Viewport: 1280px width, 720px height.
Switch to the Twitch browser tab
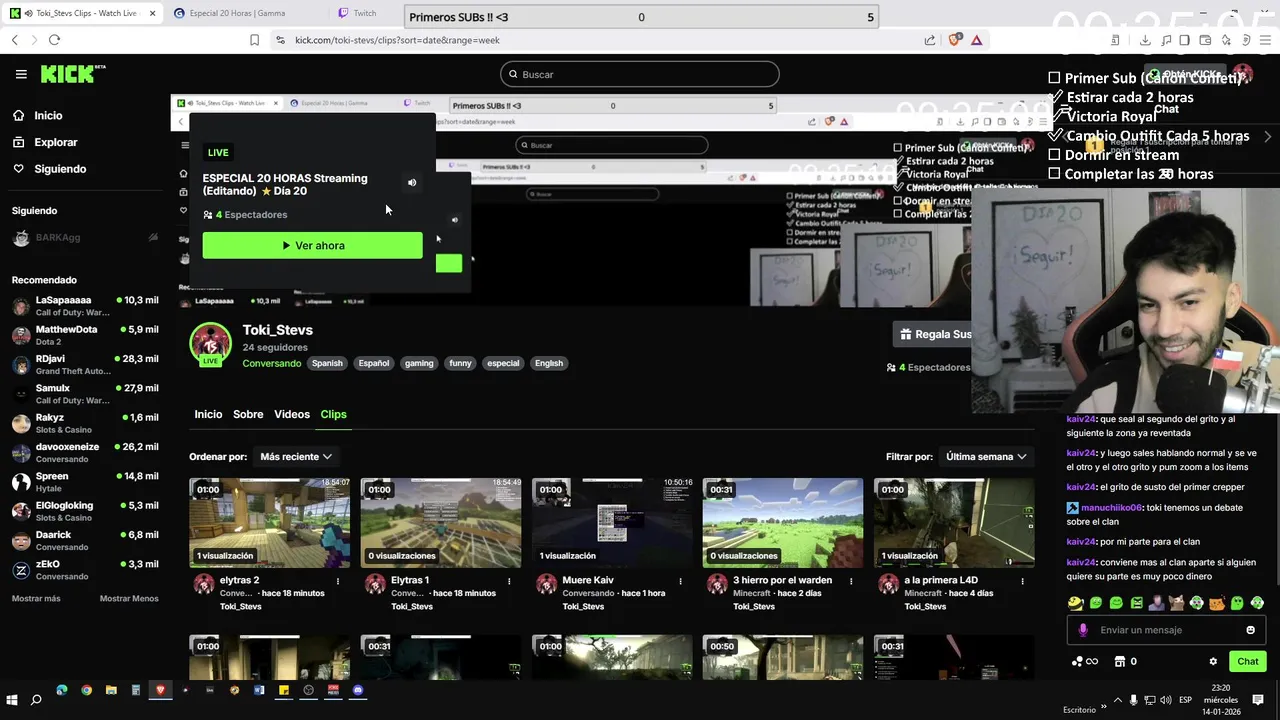[365, 13]
